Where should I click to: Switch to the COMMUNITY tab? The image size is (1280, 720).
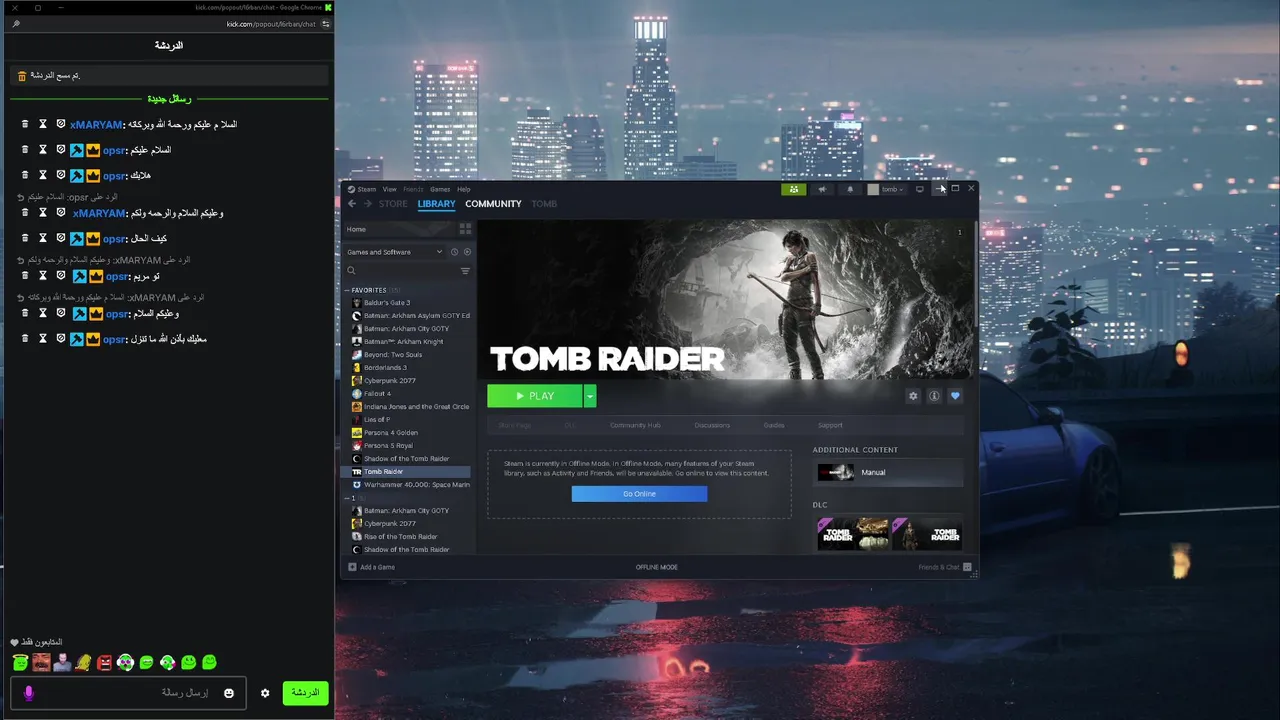493,204
